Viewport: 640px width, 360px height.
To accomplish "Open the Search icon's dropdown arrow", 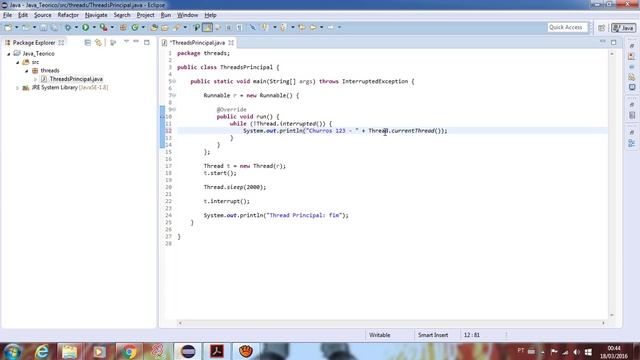I will (185, 27).
